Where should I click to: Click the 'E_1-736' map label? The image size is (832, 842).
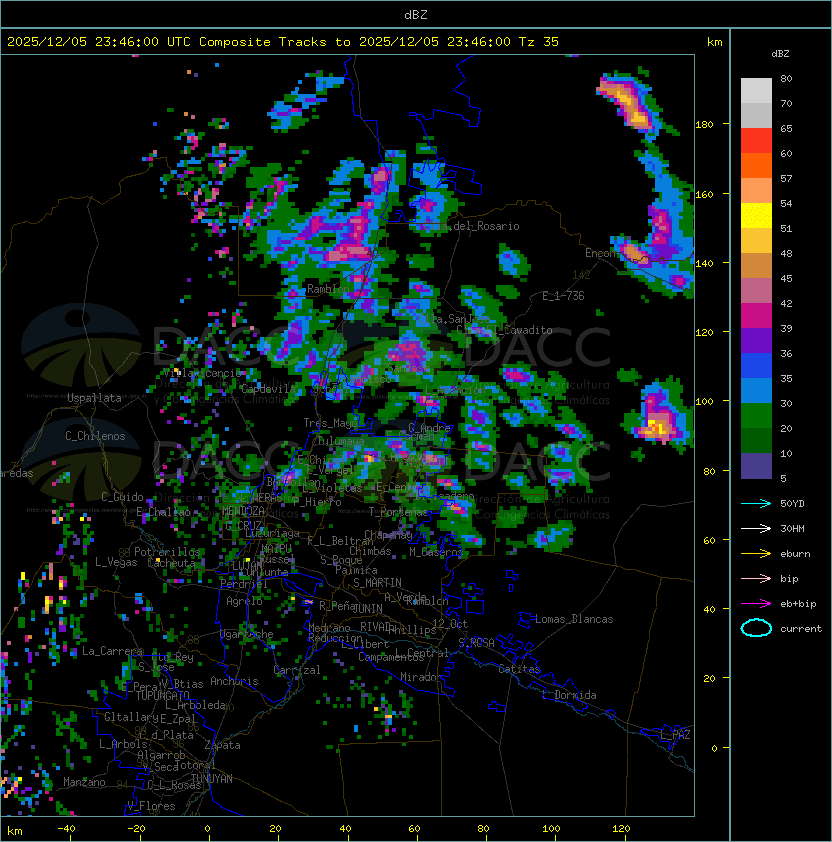(x=563, y=295)
